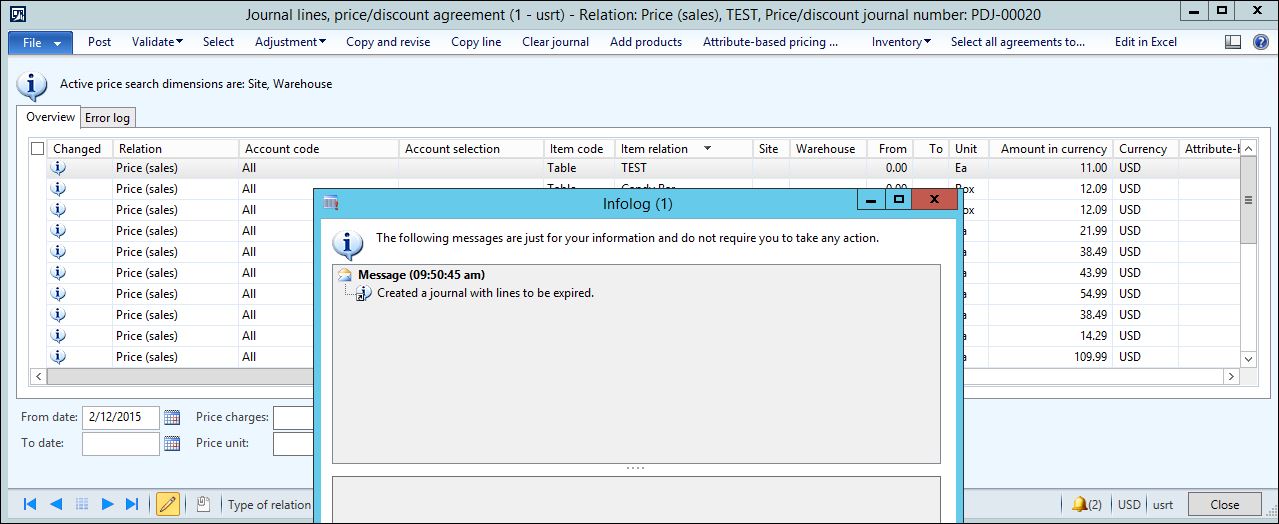Open From date calendar picker
This screenshot has width=1279, height=524.
pyautogui.click(x=172, y=417)
